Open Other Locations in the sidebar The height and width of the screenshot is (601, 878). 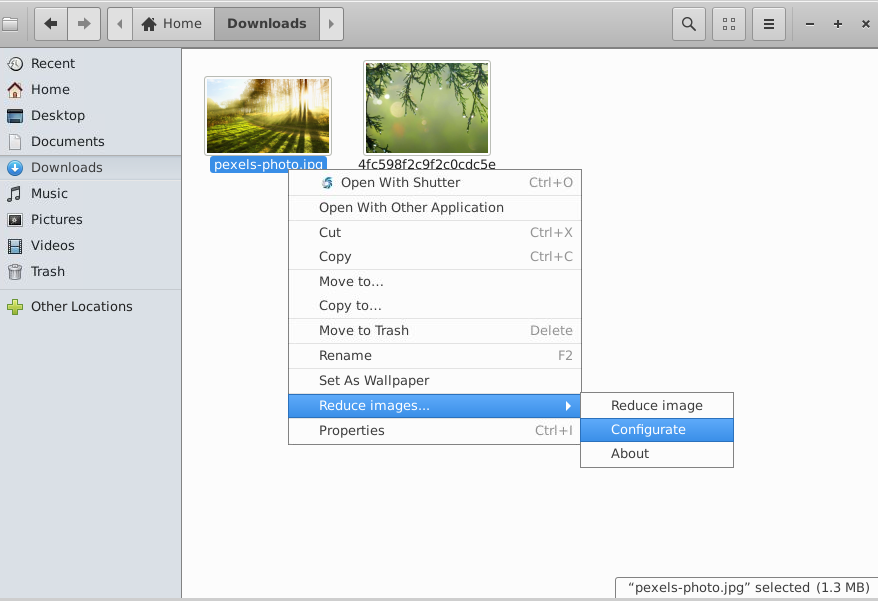click(90, 306)
